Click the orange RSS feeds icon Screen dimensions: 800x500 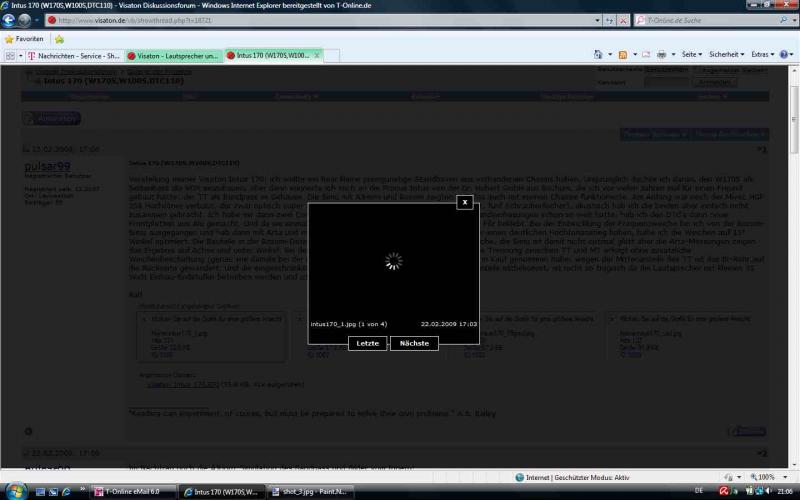pyautogui.click(x=622, y=54)
